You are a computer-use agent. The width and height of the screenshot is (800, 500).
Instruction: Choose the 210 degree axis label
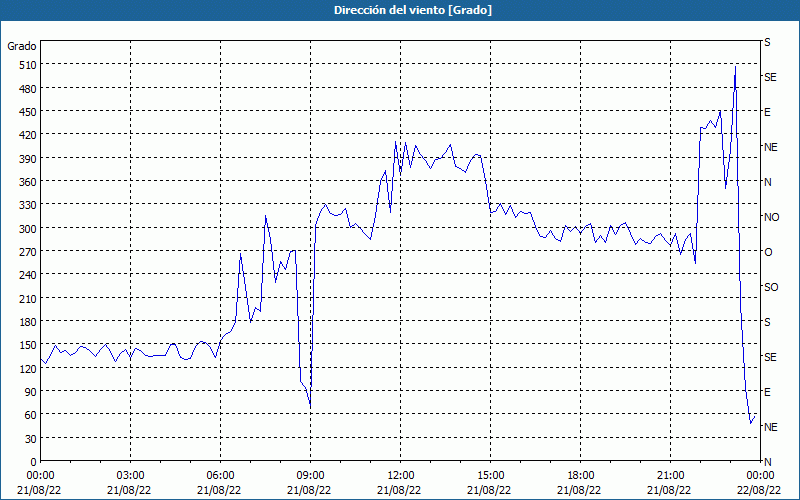pos(28,298)
